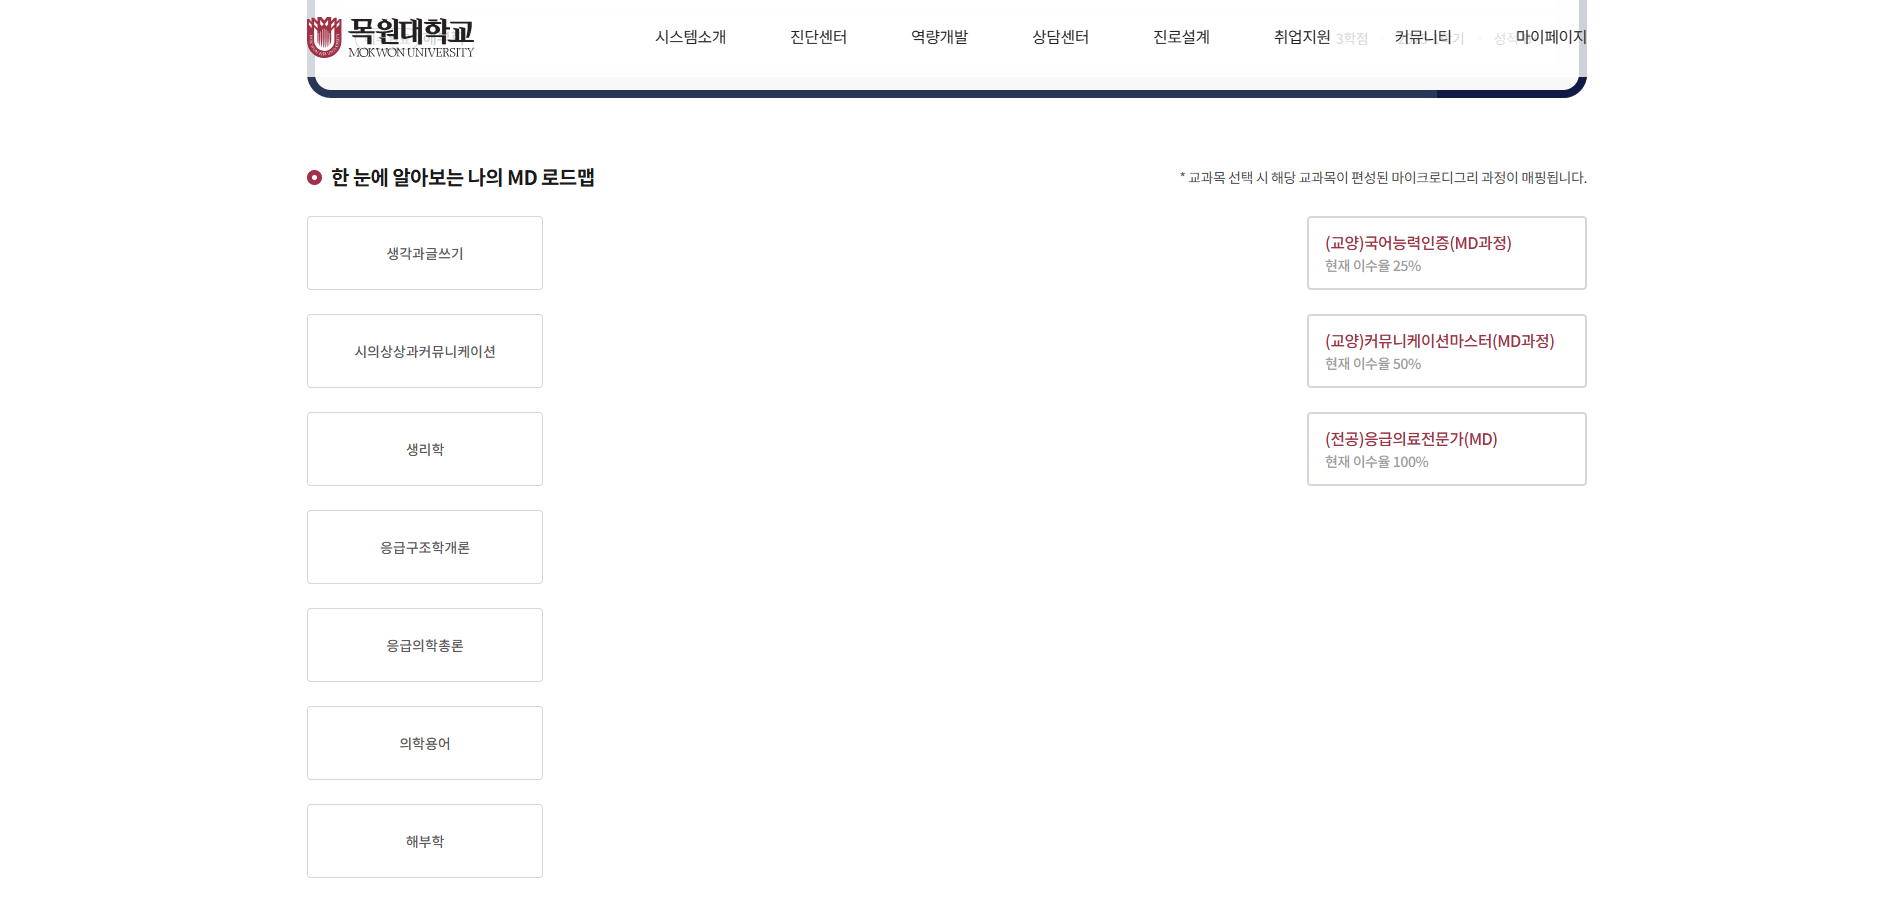Image resolution: width=1878 pixels, height=900 pixels.
Task: Open the 역량개발 menu
Action: (x=939, y=37)
